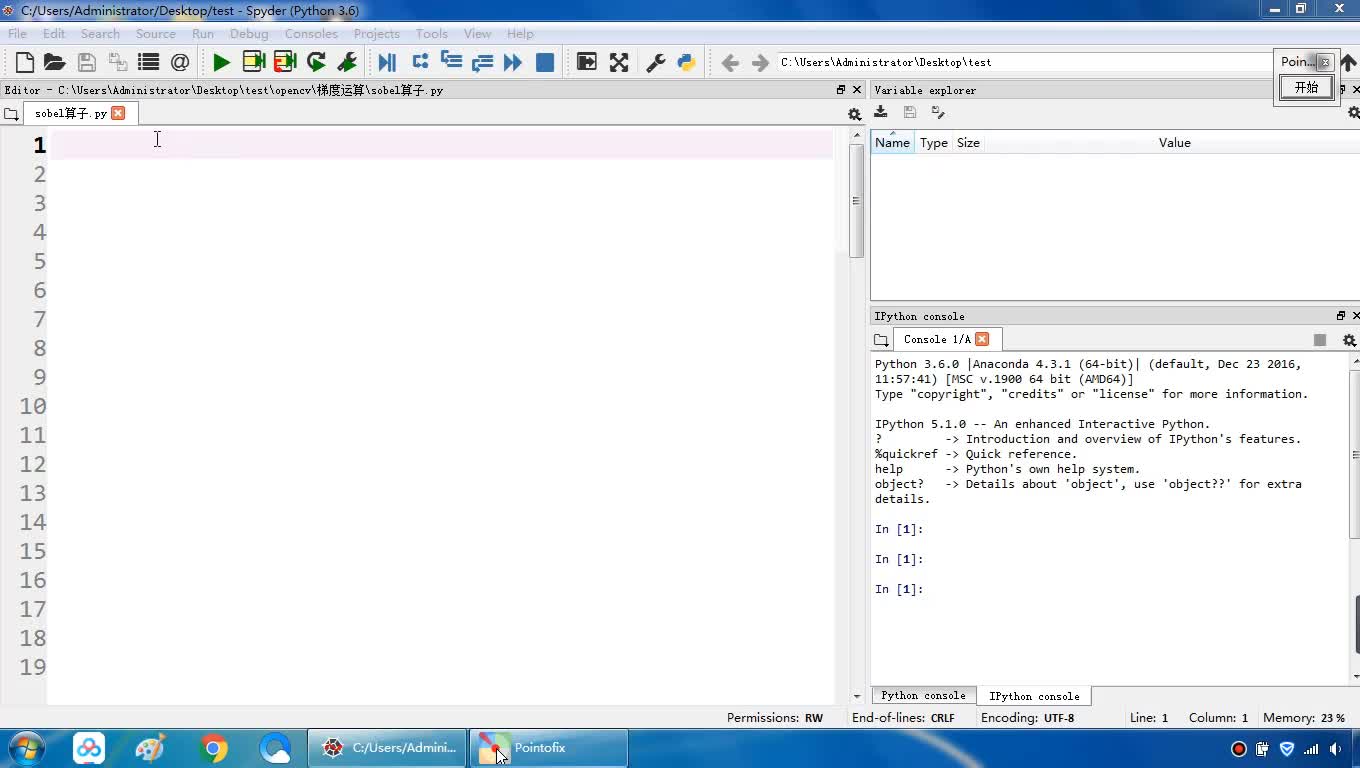Toggle fullscreen mode with crossed-arrows icon
This screenshot has height=768, width=1360.
click(619, 63)
